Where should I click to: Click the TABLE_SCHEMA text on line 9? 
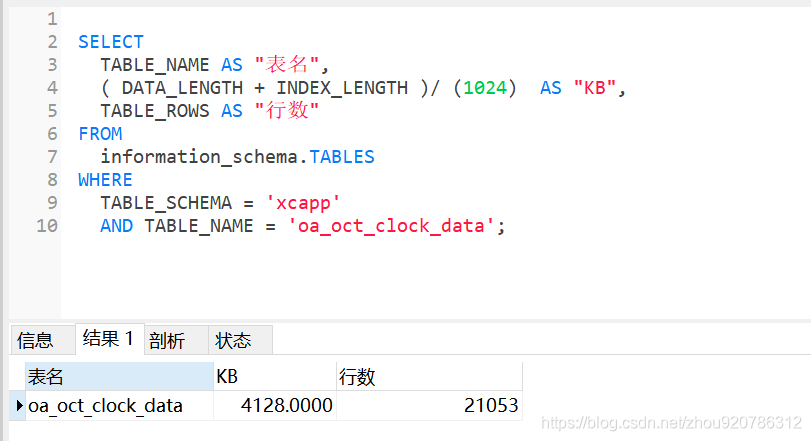pyautogui.click(x=166, y=203)
